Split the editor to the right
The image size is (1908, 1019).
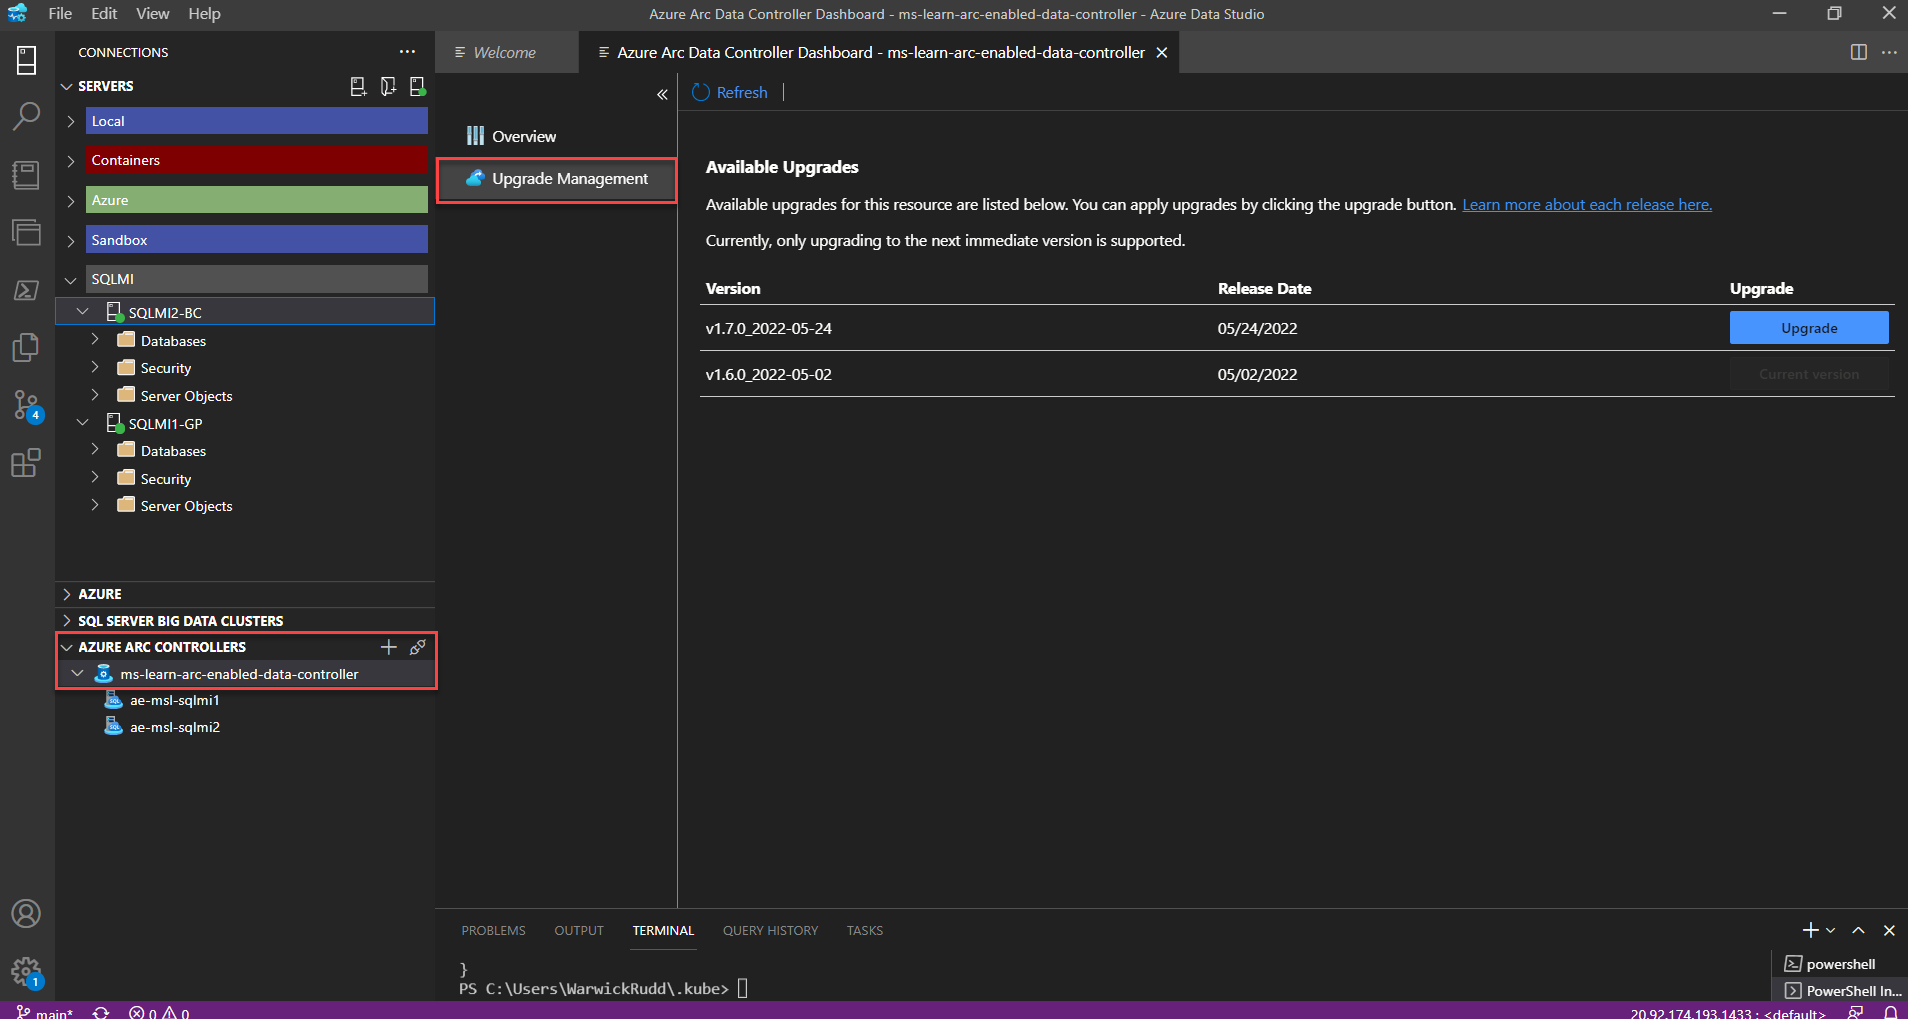pyautogui.click(x=1859, y=52)
